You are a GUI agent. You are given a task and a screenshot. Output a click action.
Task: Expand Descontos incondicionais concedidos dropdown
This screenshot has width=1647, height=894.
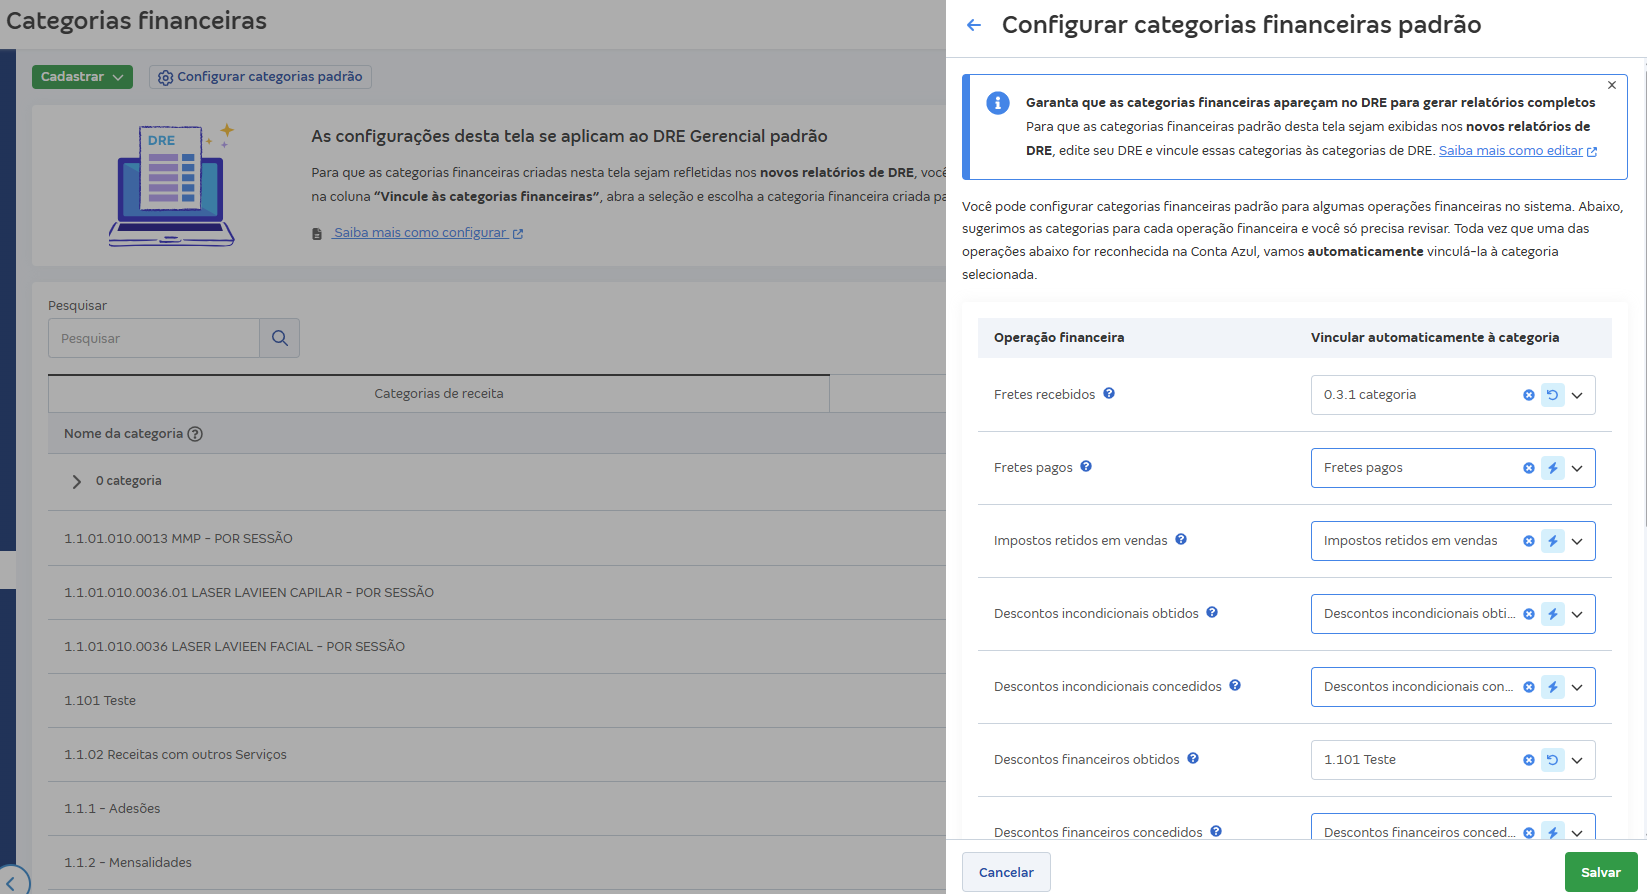(x=1577, y=687)
